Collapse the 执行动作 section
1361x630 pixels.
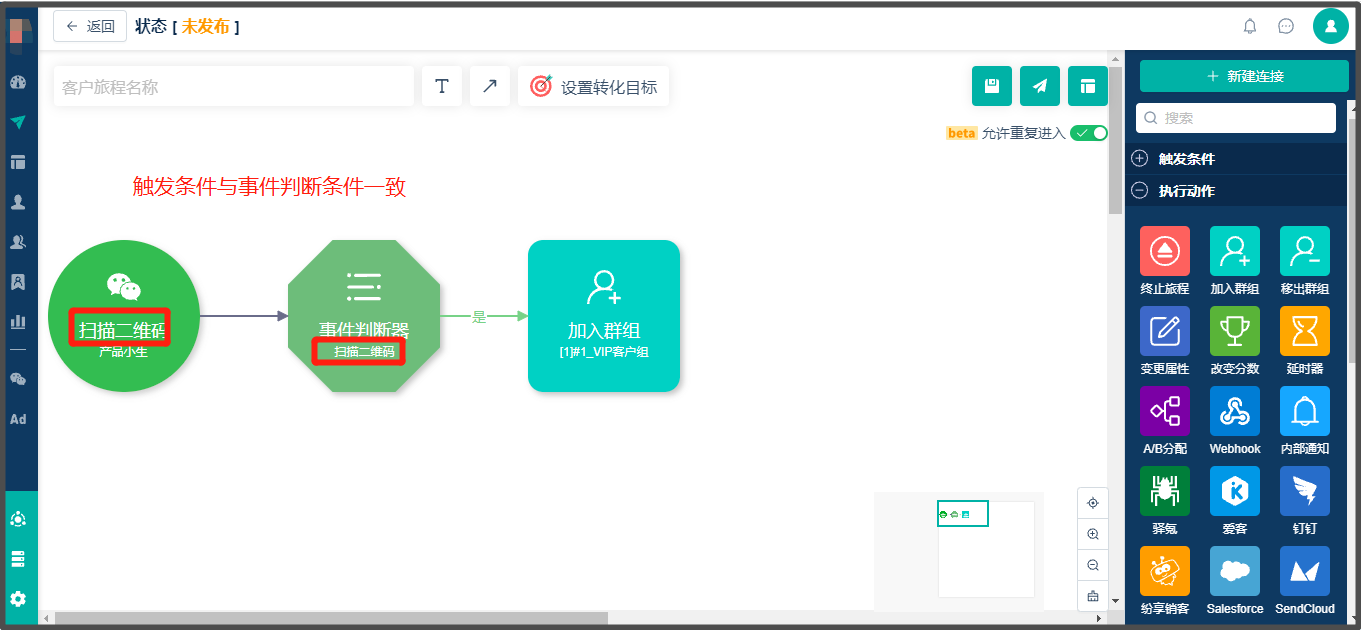(1140, 189)
